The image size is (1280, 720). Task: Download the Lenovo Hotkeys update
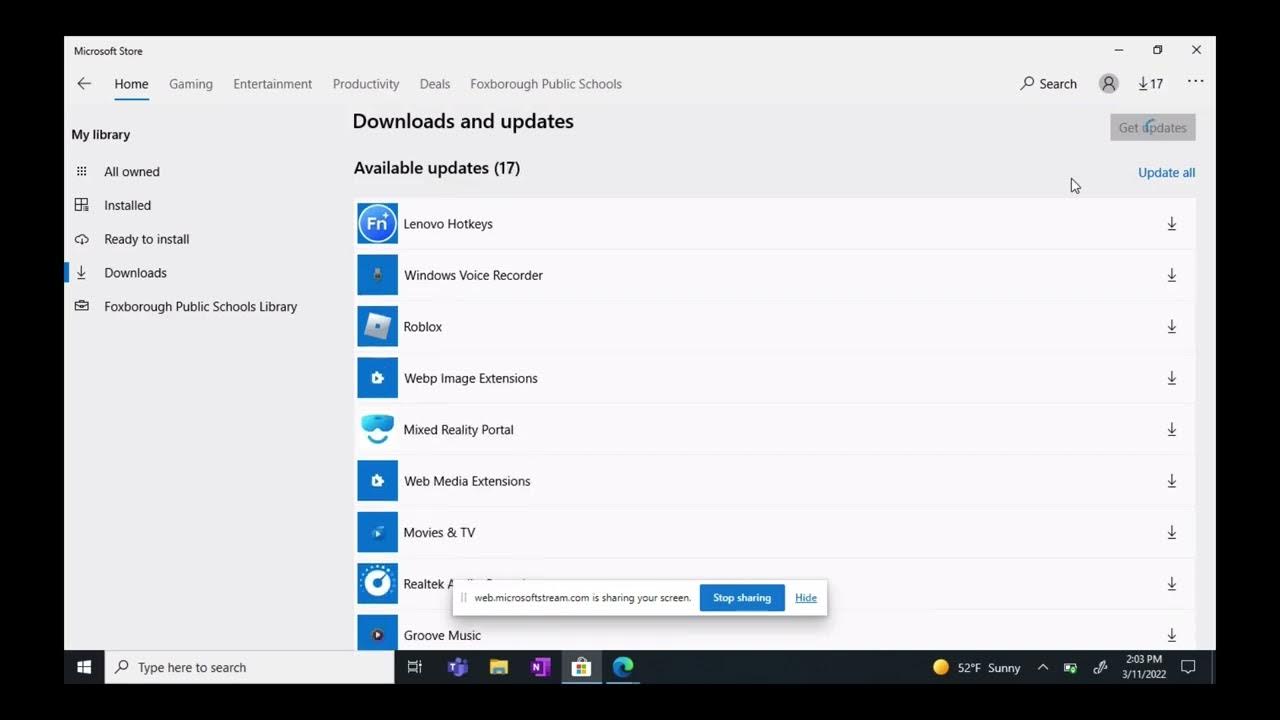tap(1172, 224)
